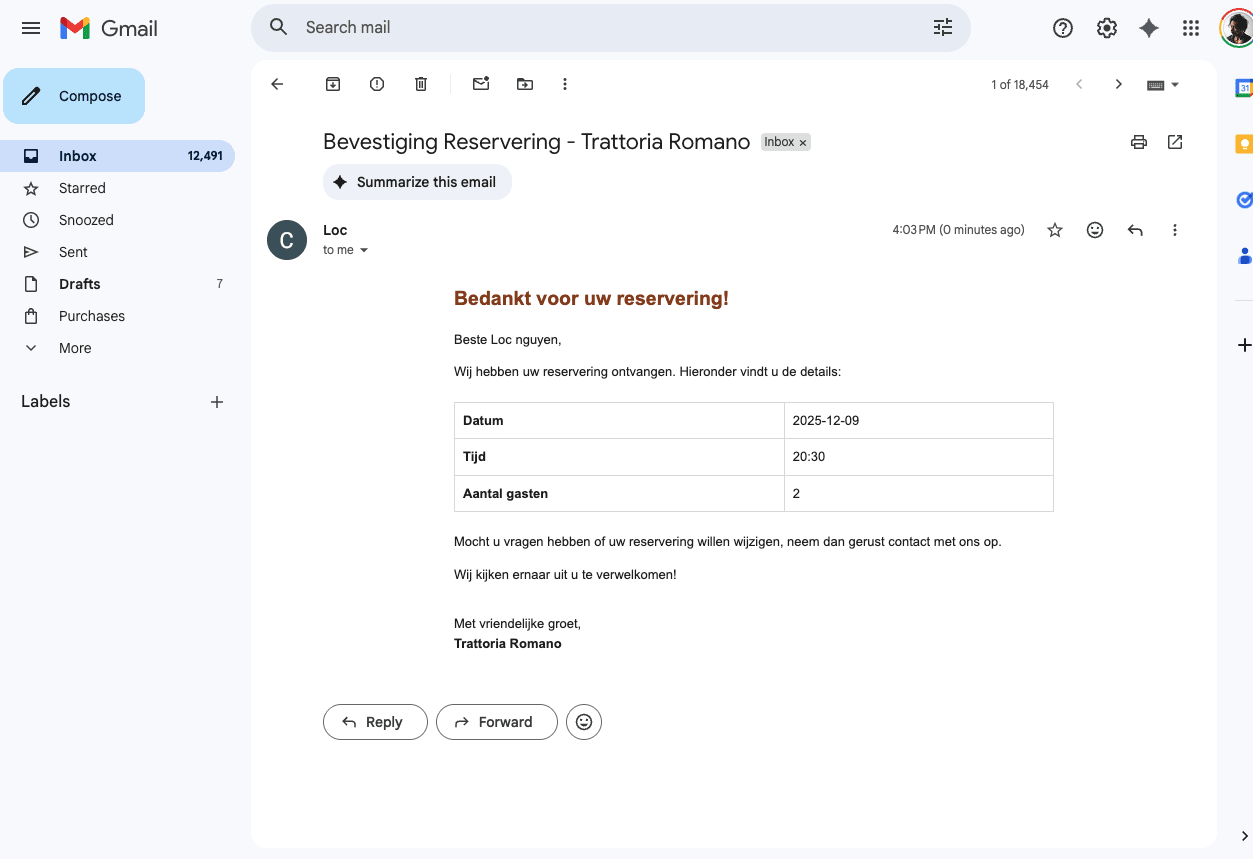Archive this email
Image resolution: width=1253 pixels, height=859 pixels.
pos(332,84)
